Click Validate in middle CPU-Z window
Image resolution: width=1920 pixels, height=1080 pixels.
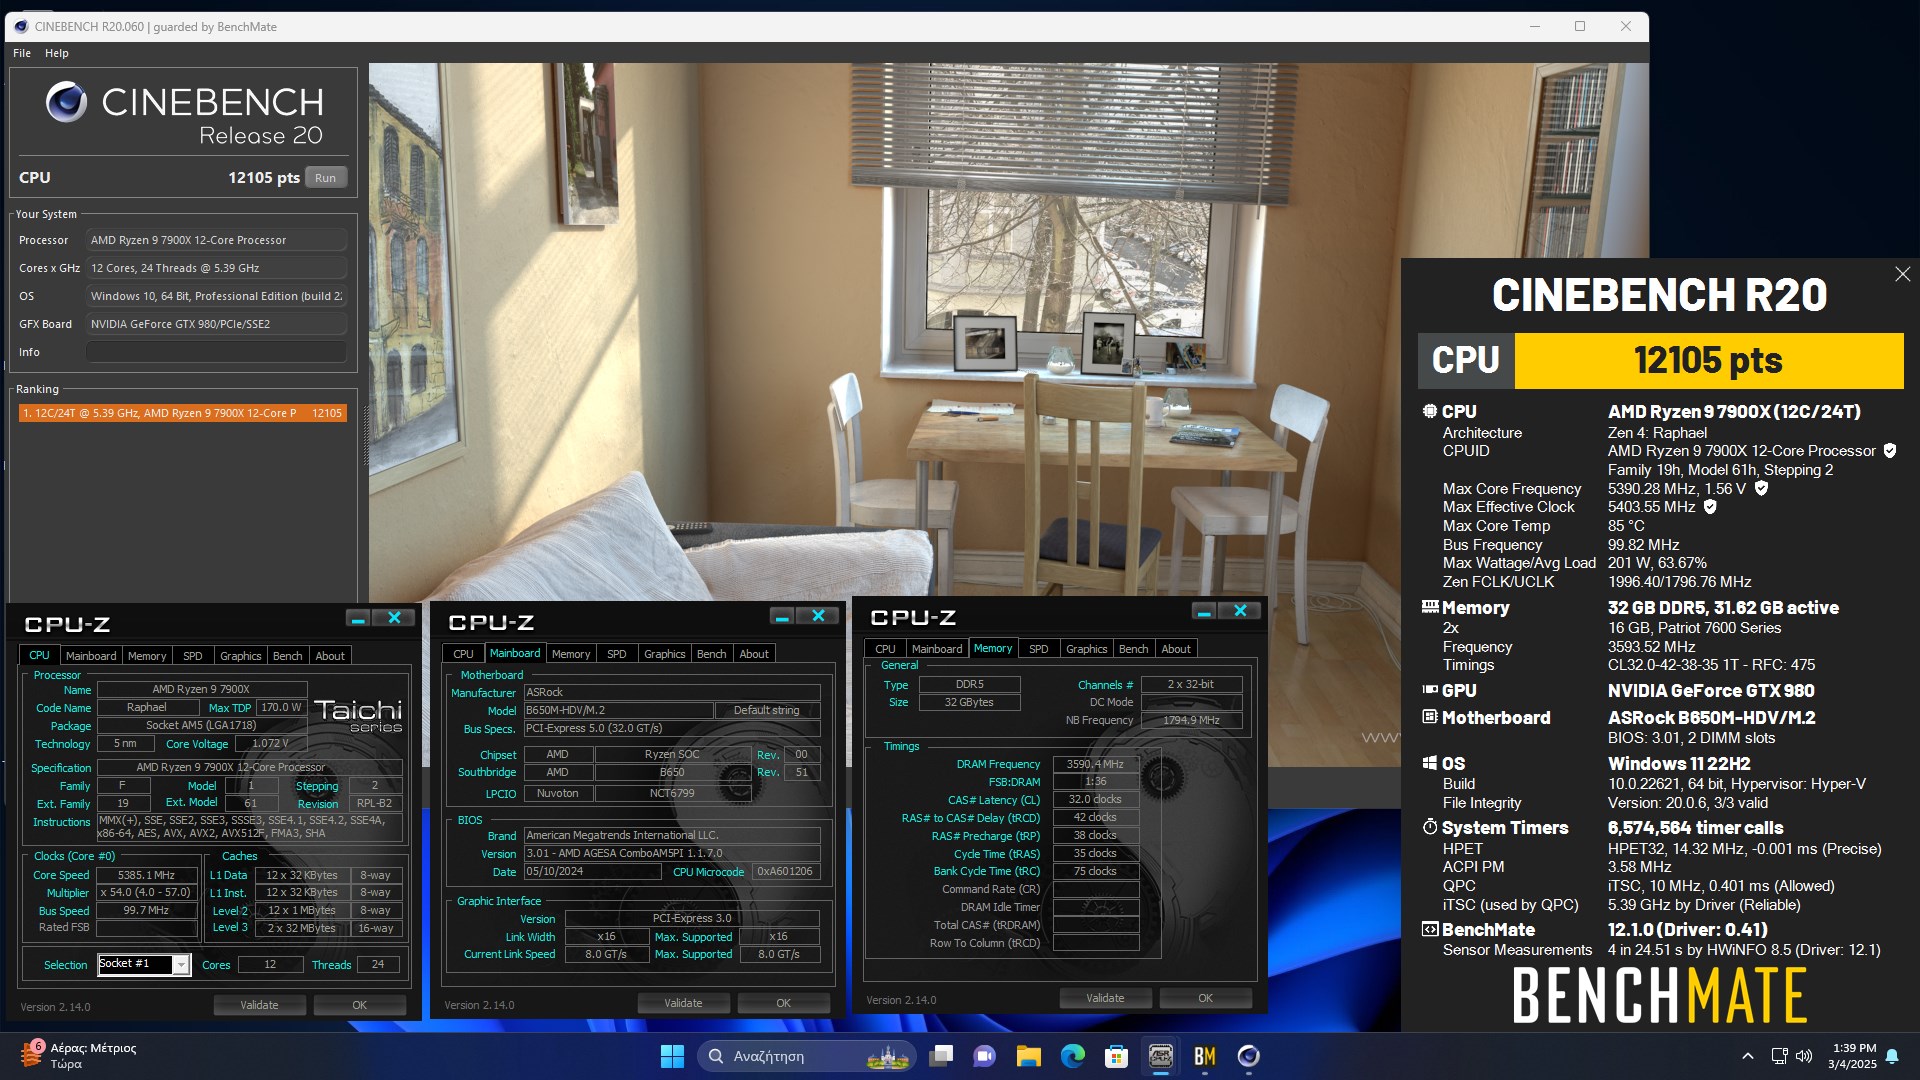pyautogui.click(x=683, y=1003)
